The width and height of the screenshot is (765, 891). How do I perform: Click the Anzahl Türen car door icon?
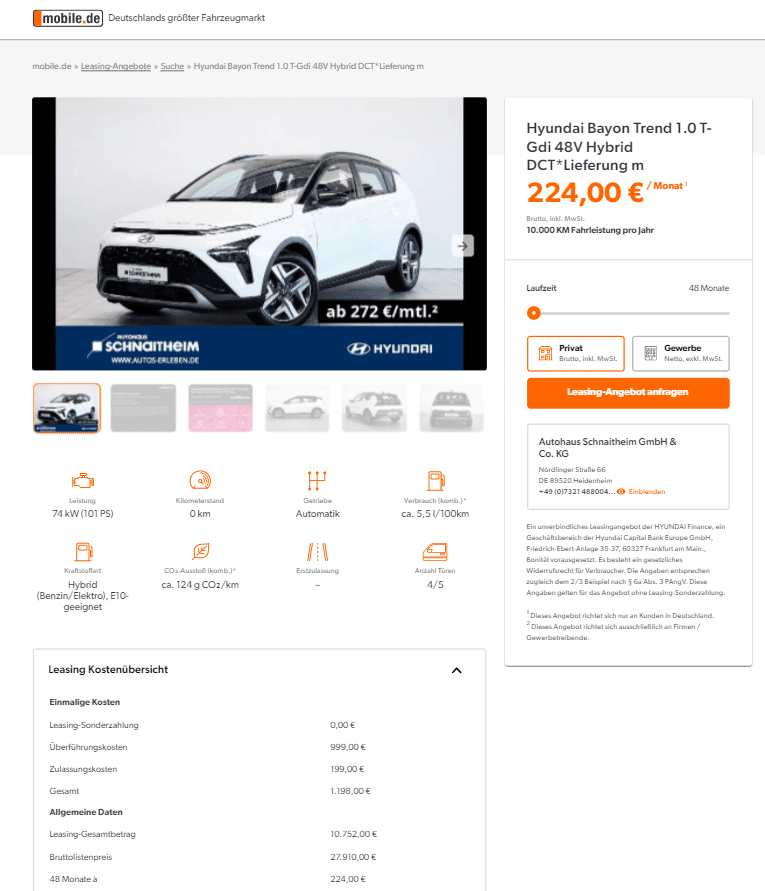(x=435, y=551)
